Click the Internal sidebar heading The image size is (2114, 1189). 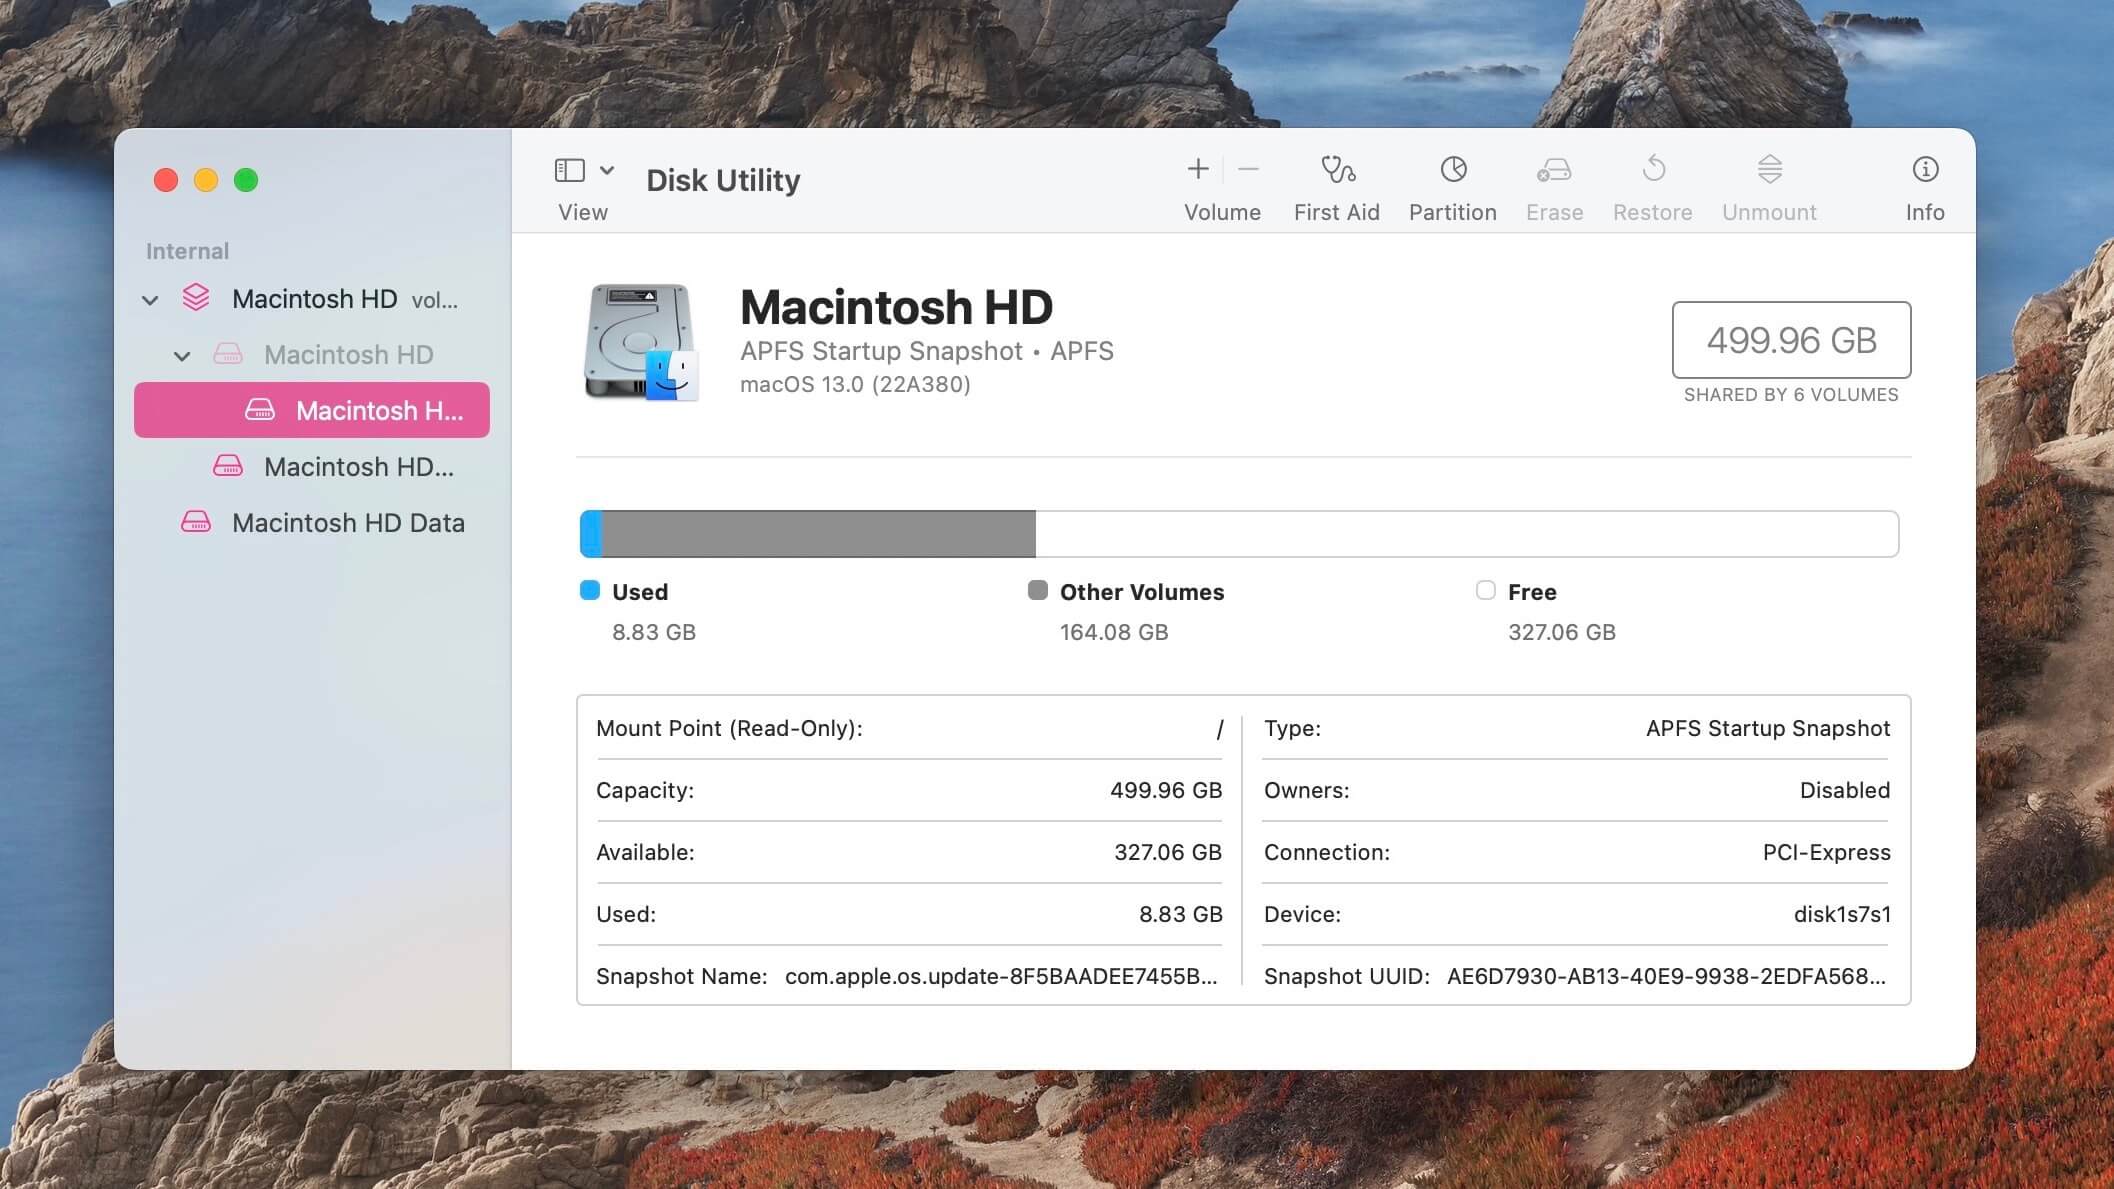click(x=187, y=251)
